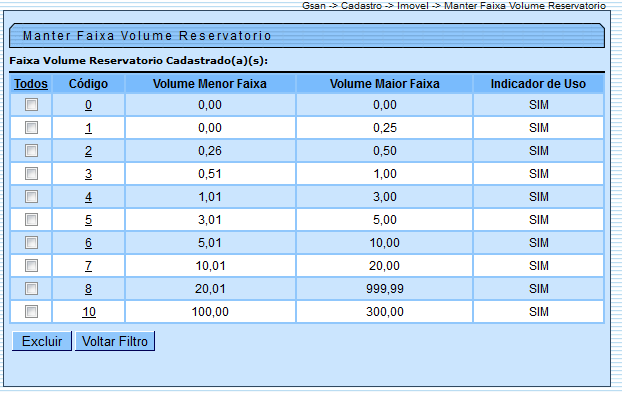Click the Manter Faixa Volume Reservatorio title
This screenshot has height=393, width=622.
(147, 36)
